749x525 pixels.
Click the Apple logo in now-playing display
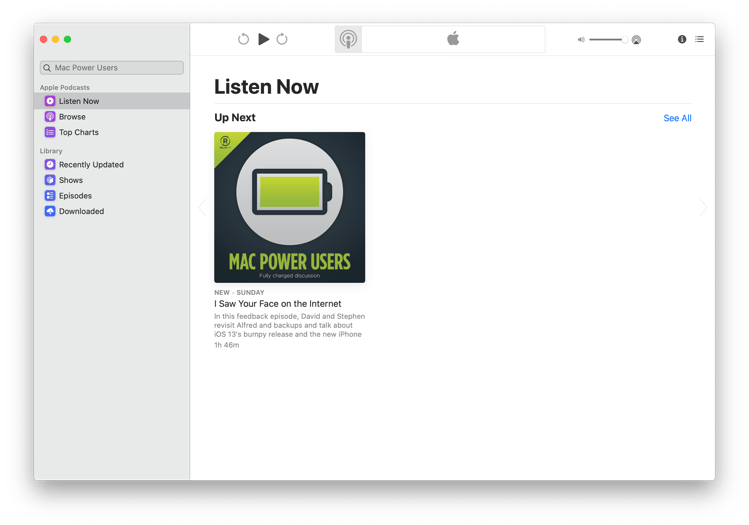point(453,39)
